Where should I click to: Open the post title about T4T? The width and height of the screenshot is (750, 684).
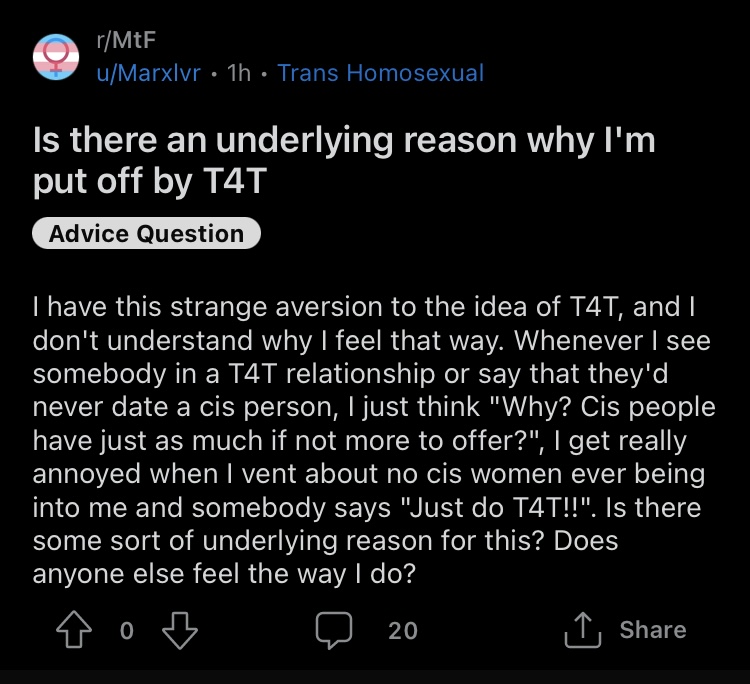click(343, 161)
